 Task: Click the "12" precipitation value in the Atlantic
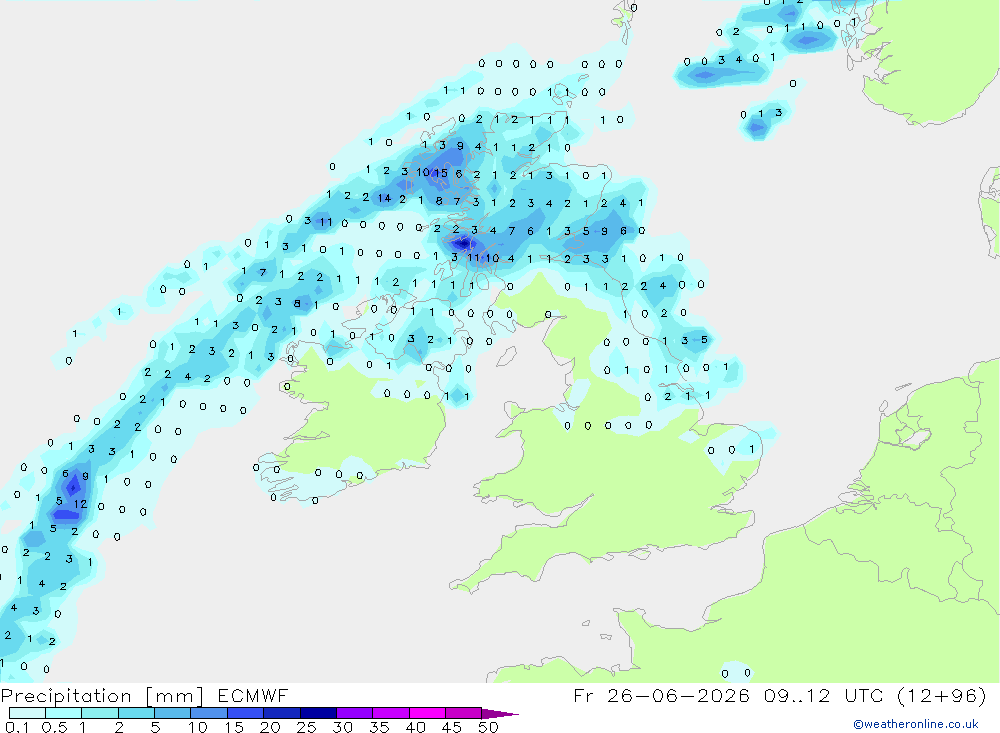point(80,504)
